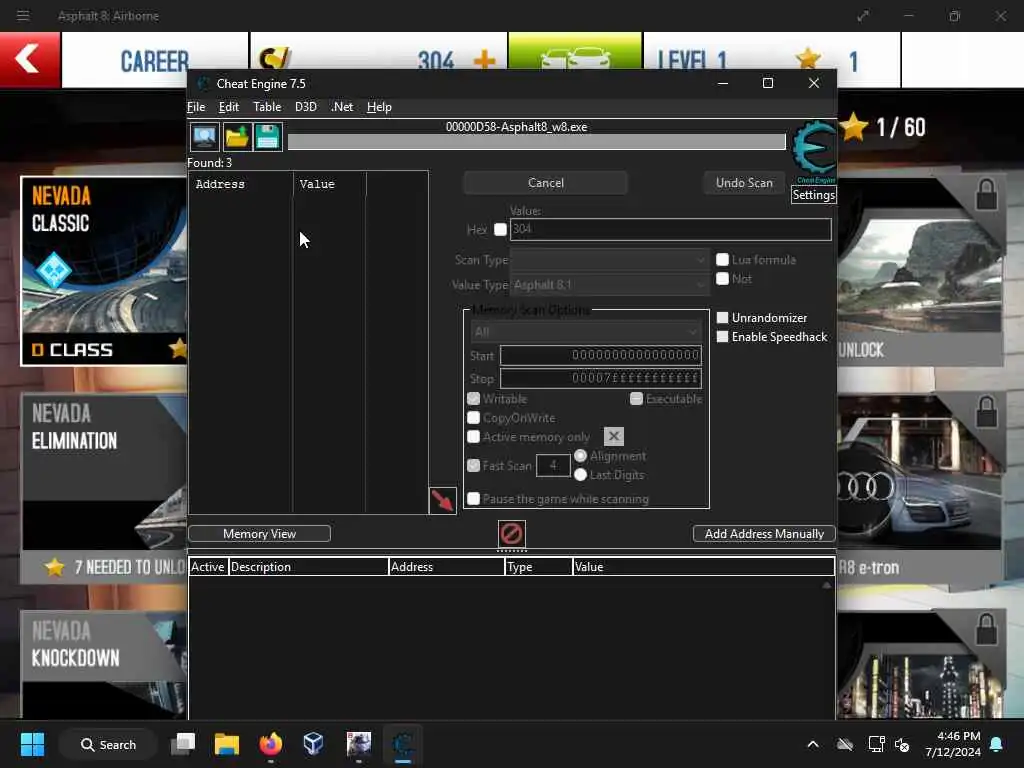
Task: Open the File menu
Action: point(196,107)
